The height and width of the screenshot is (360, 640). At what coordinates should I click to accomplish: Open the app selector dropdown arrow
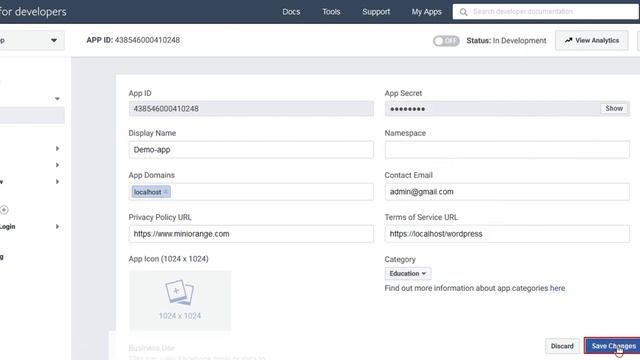[54, 40]
